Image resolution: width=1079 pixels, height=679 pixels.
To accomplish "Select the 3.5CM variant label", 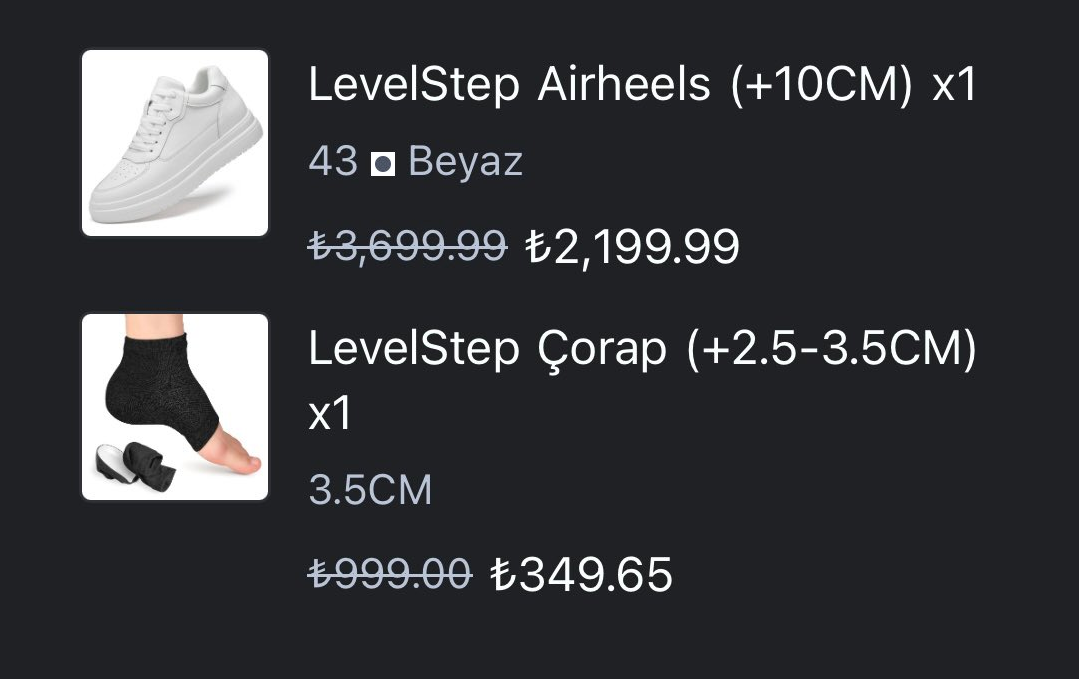I will (370, 490).
